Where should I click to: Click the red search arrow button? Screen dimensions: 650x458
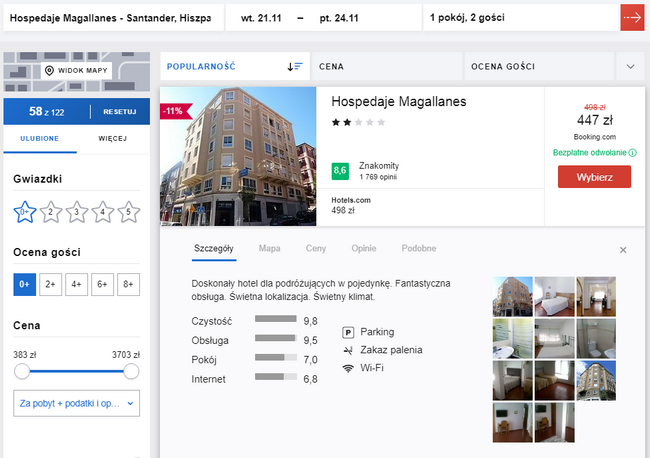pyautogui.click(x=632, y=17)
